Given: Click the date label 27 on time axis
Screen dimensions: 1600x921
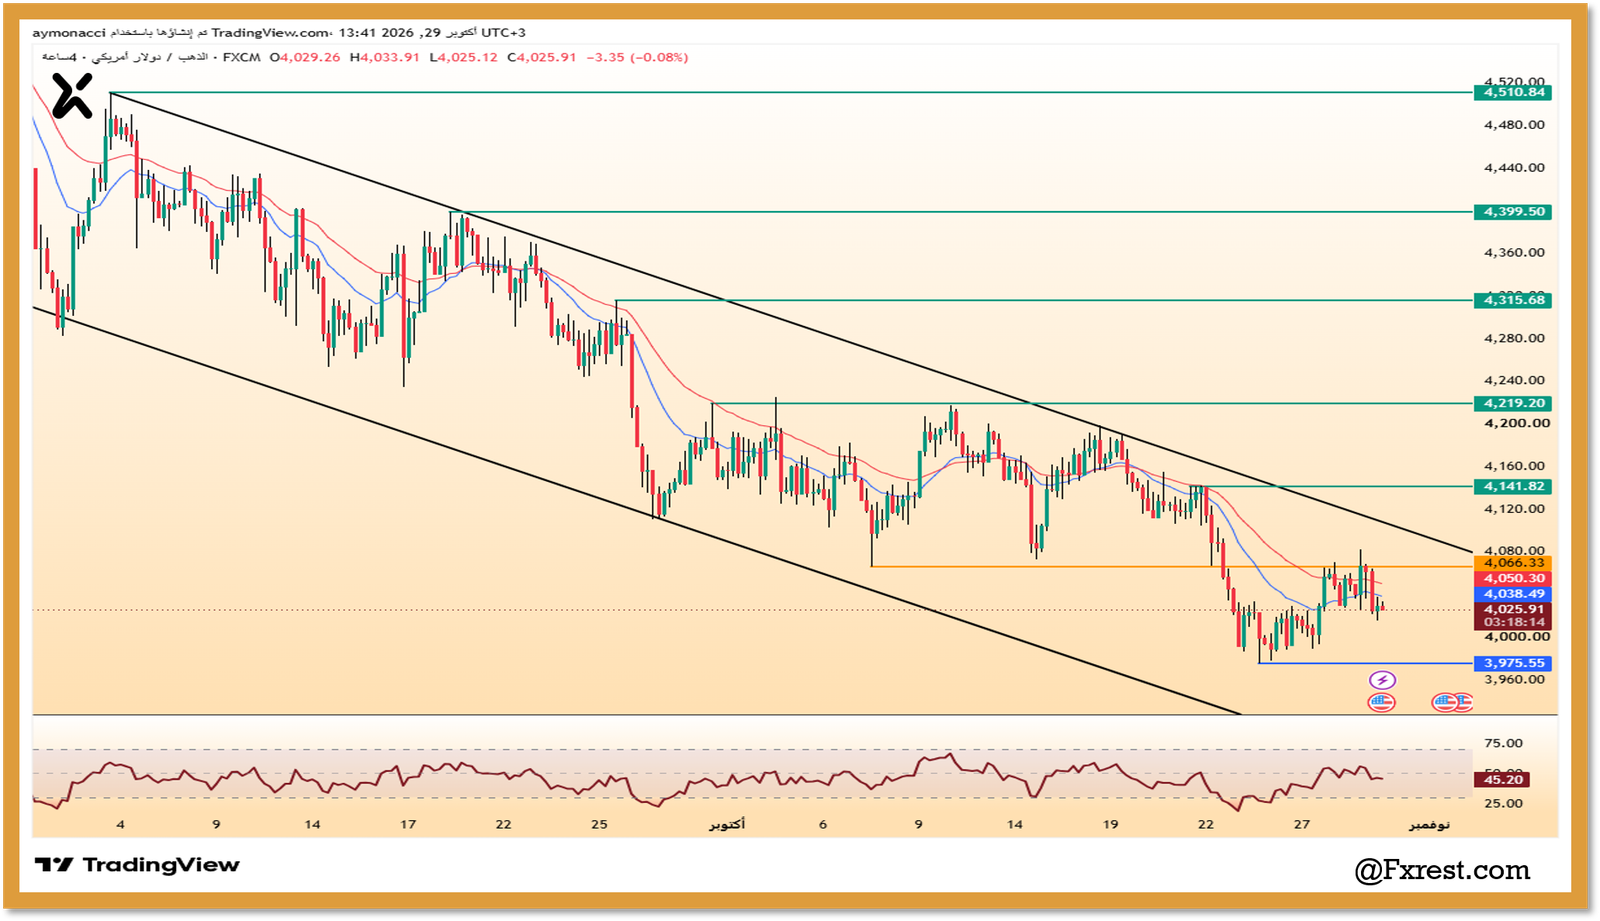Looking at the screenshot, I should [1301, 825].
